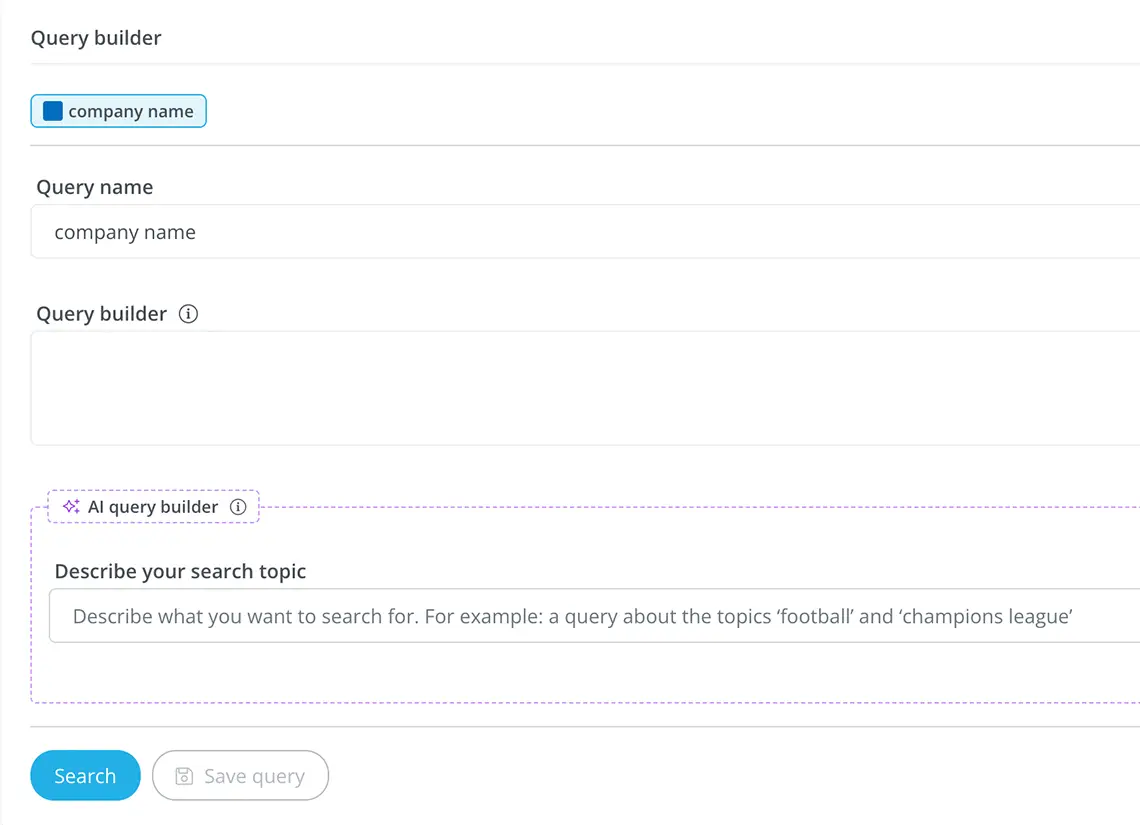
Task: Click the "Search" text on the blue button
Action: coord(85,776)
